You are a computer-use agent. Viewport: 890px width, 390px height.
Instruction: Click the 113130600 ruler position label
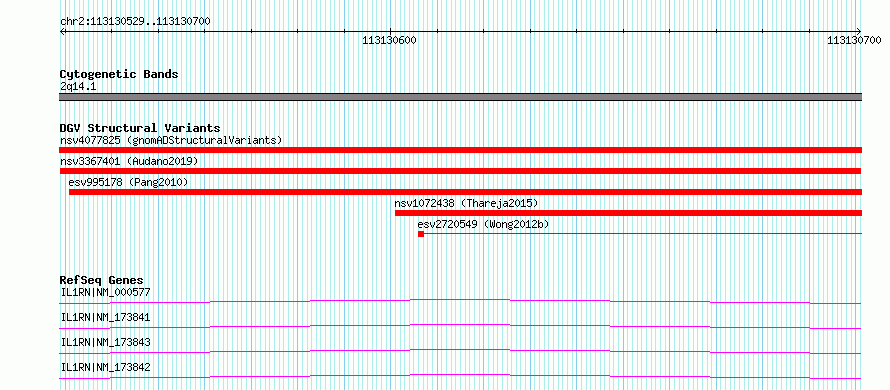(x=389, y=40)
